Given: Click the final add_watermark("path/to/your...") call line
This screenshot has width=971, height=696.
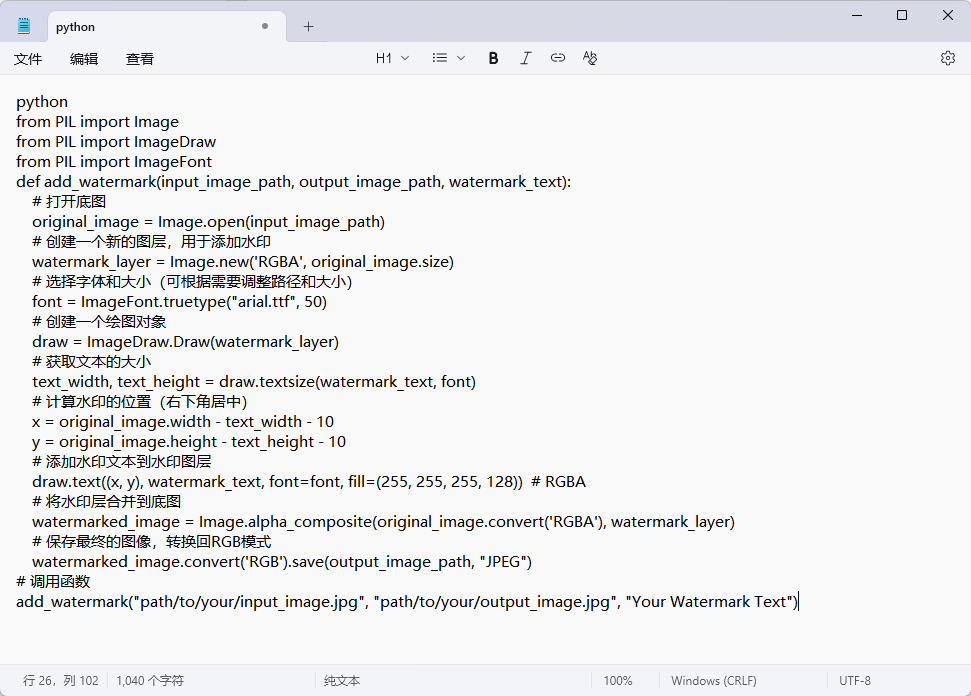Looking at the screenshot, I should (x=407, y=602).
